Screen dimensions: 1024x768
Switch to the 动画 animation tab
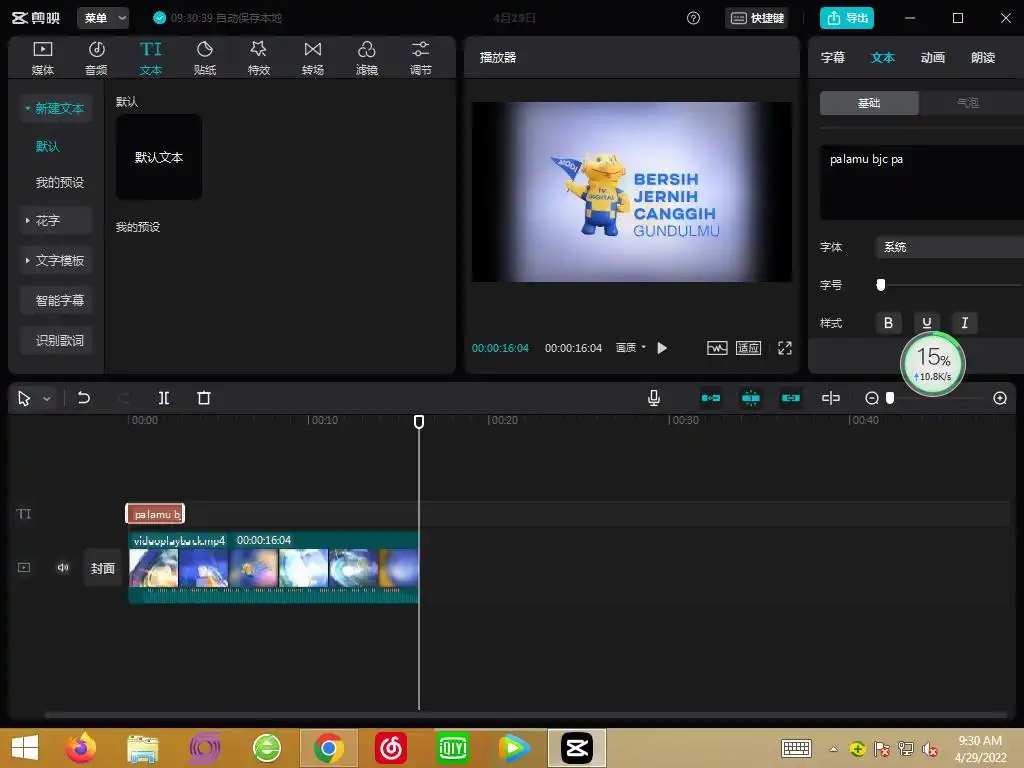933,57
